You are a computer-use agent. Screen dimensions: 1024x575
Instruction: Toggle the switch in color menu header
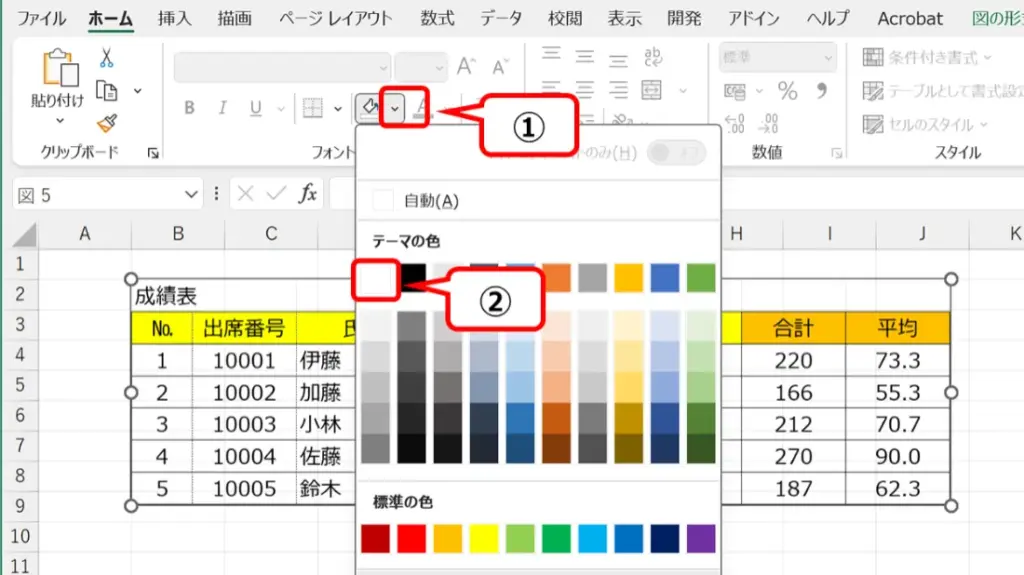click(x=676, y=153)
